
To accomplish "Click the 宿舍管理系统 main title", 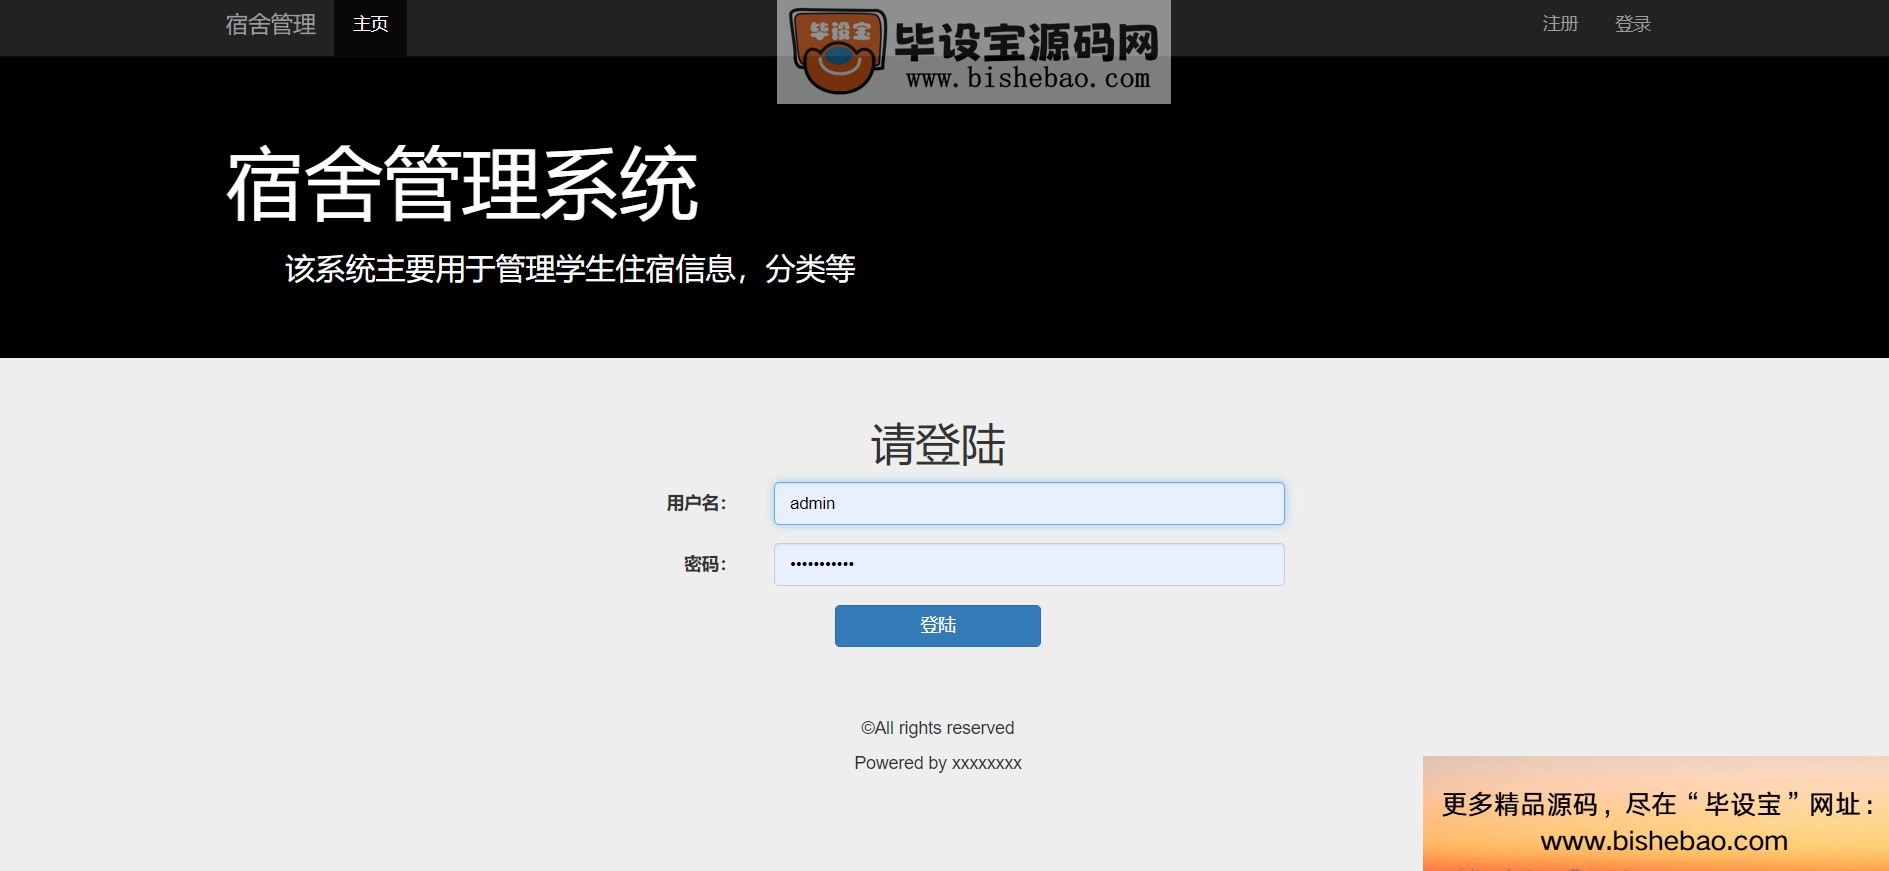I will click(x=462, y=184).
